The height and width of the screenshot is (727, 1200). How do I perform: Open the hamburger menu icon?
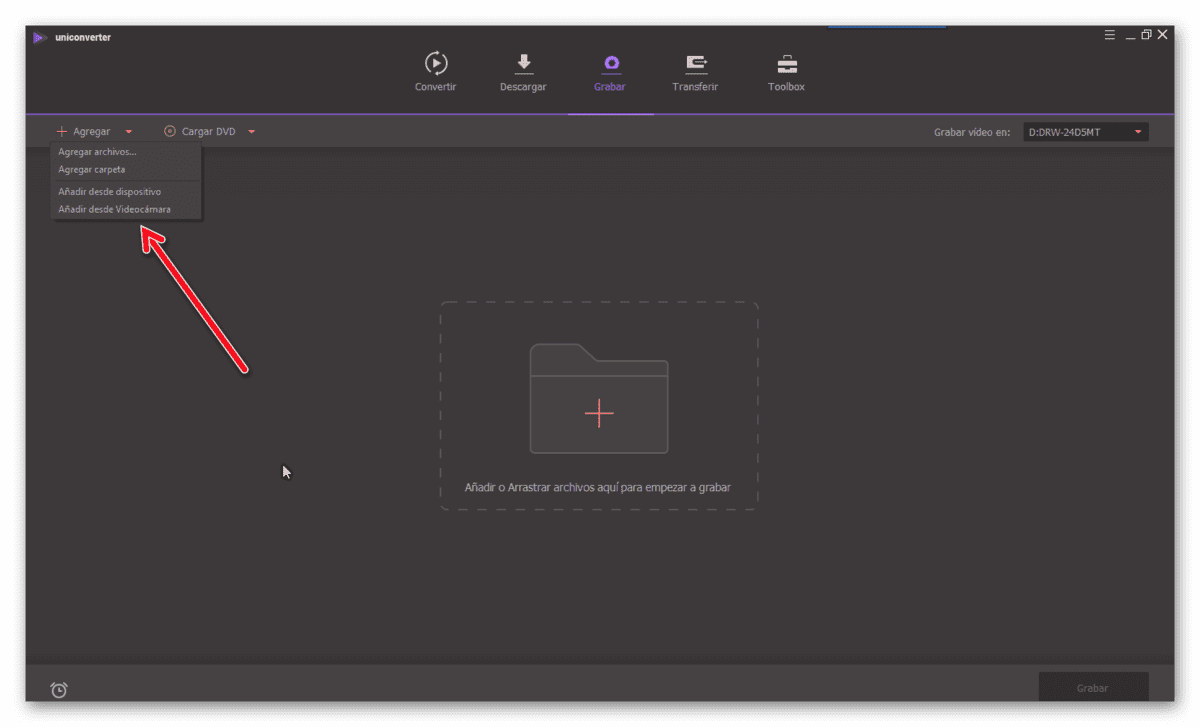1110,35
